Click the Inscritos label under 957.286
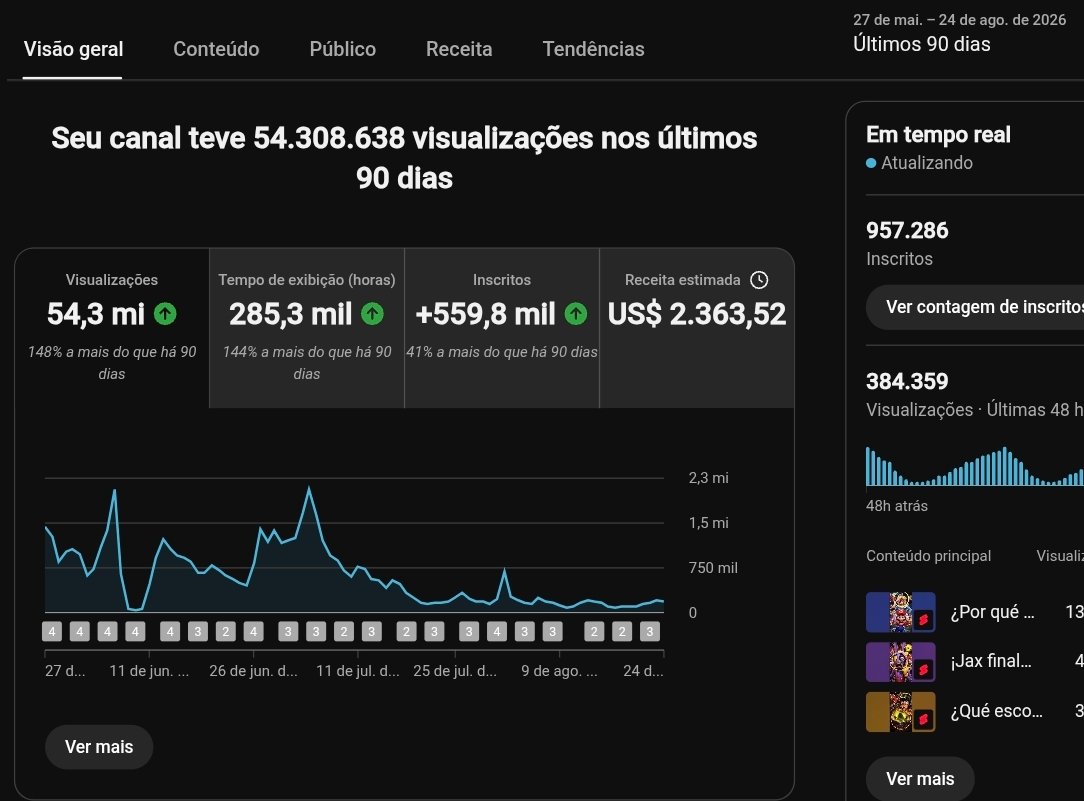Image resolution: width=1084 pixels, height=801 pixels. (899, 259)
